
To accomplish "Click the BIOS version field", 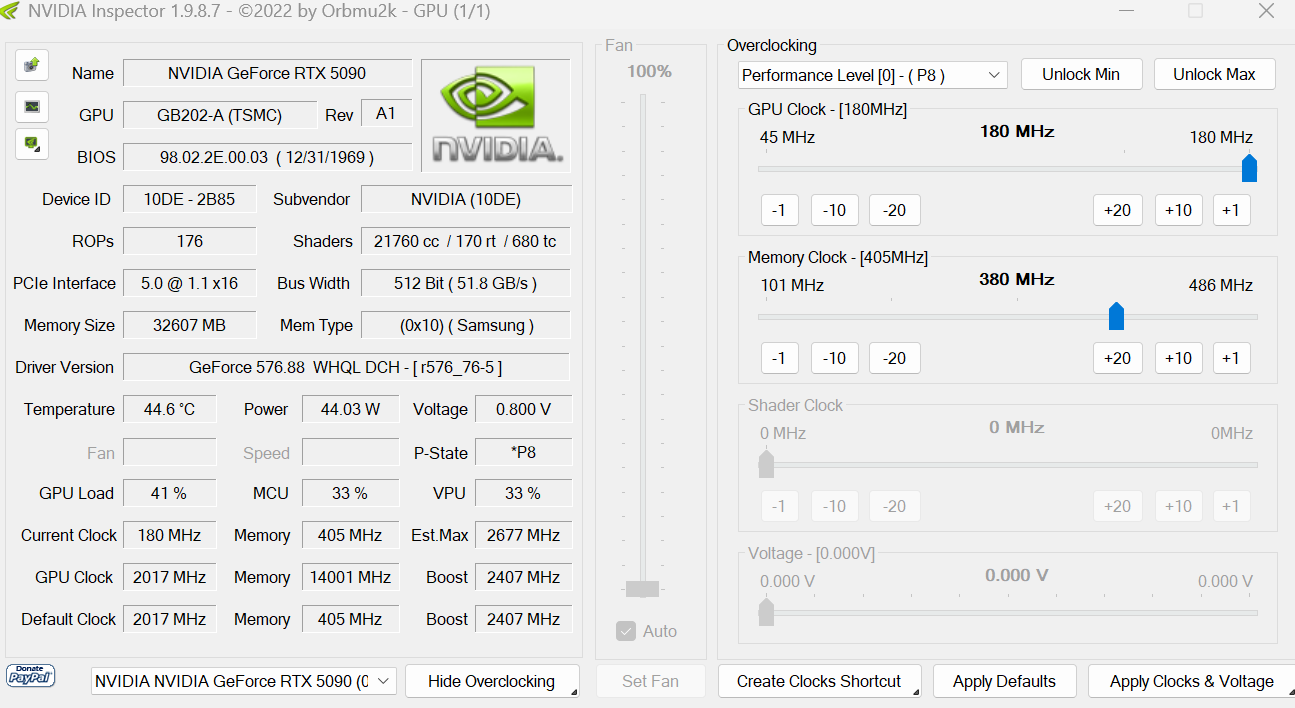I will point(267,157).
